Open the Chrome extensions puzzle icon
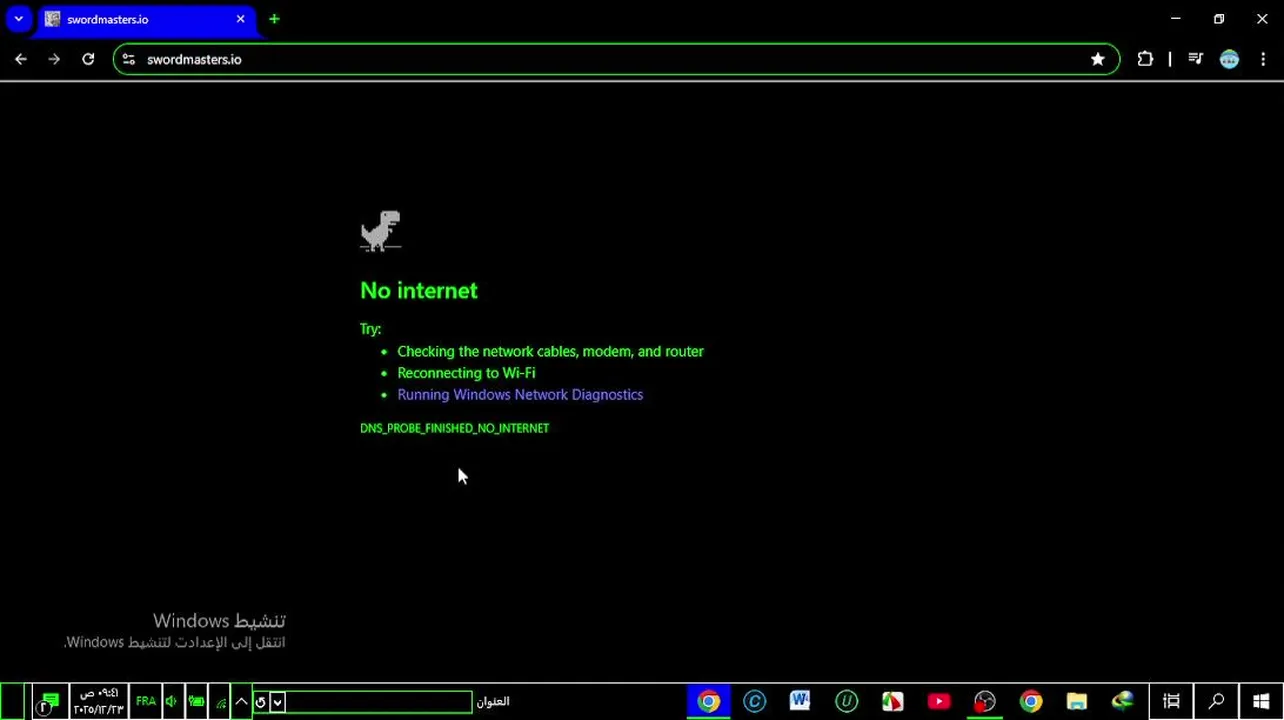Image resolution: width=1284 pixels, height=720 pixels. tap(1145, 60)
